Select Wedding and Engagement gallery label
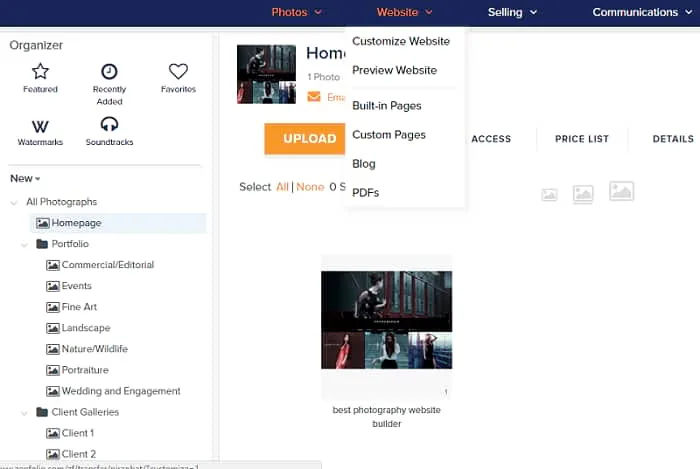Viewport: 700px width, 469px height. point(121,391)
